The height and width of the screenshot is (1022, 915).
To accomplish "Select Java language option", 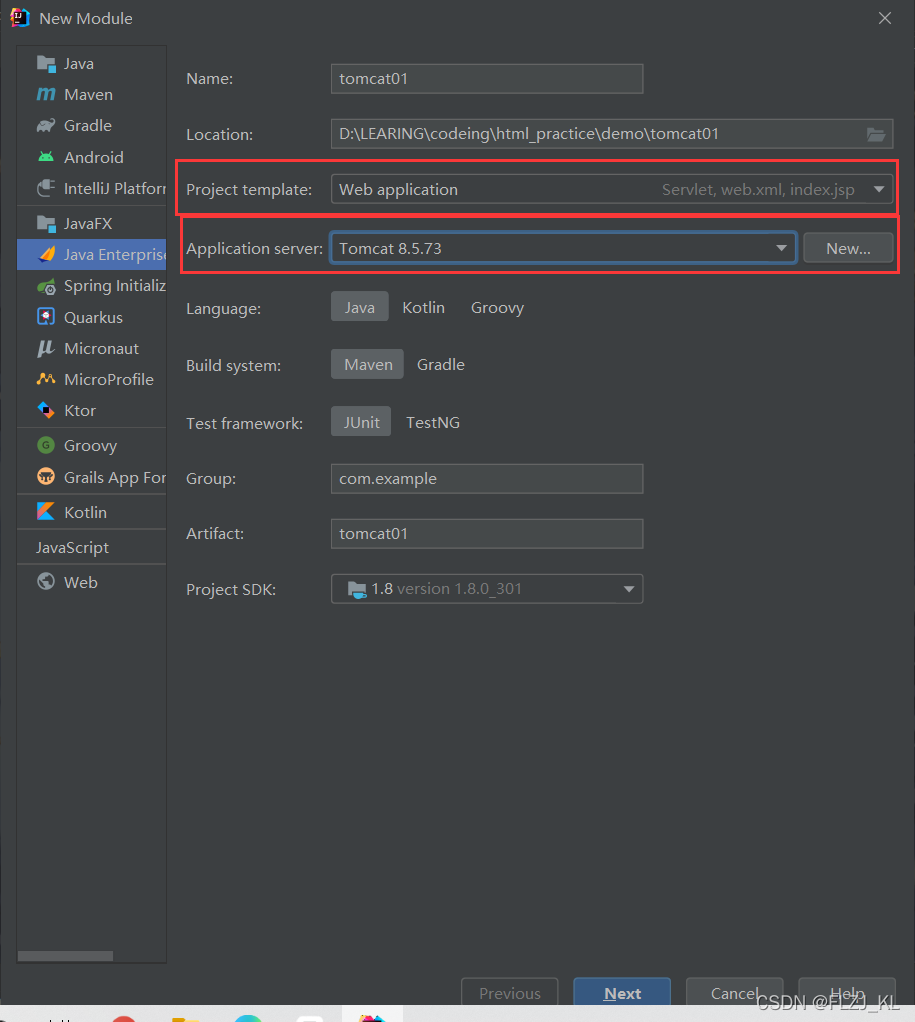I will click(x=360, y=307).
